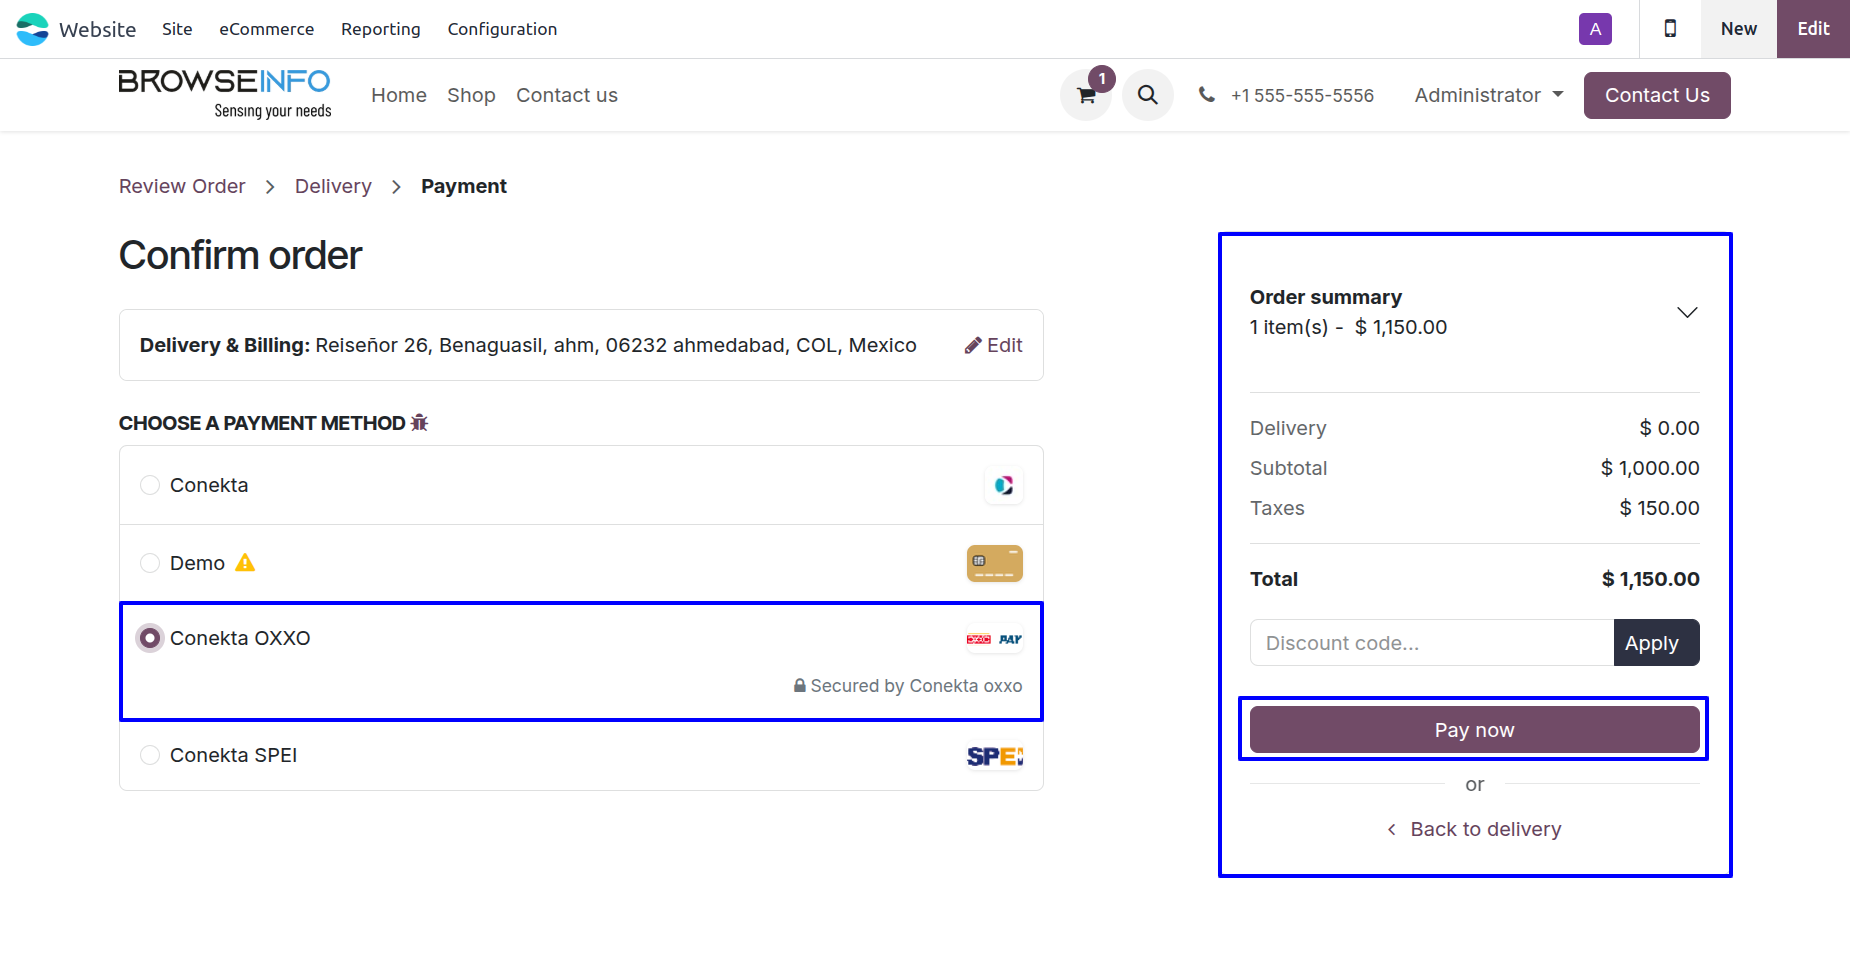Select the Conekta payment radio button
This screenshot has height=966, width=1850.
tap(150, 485)
